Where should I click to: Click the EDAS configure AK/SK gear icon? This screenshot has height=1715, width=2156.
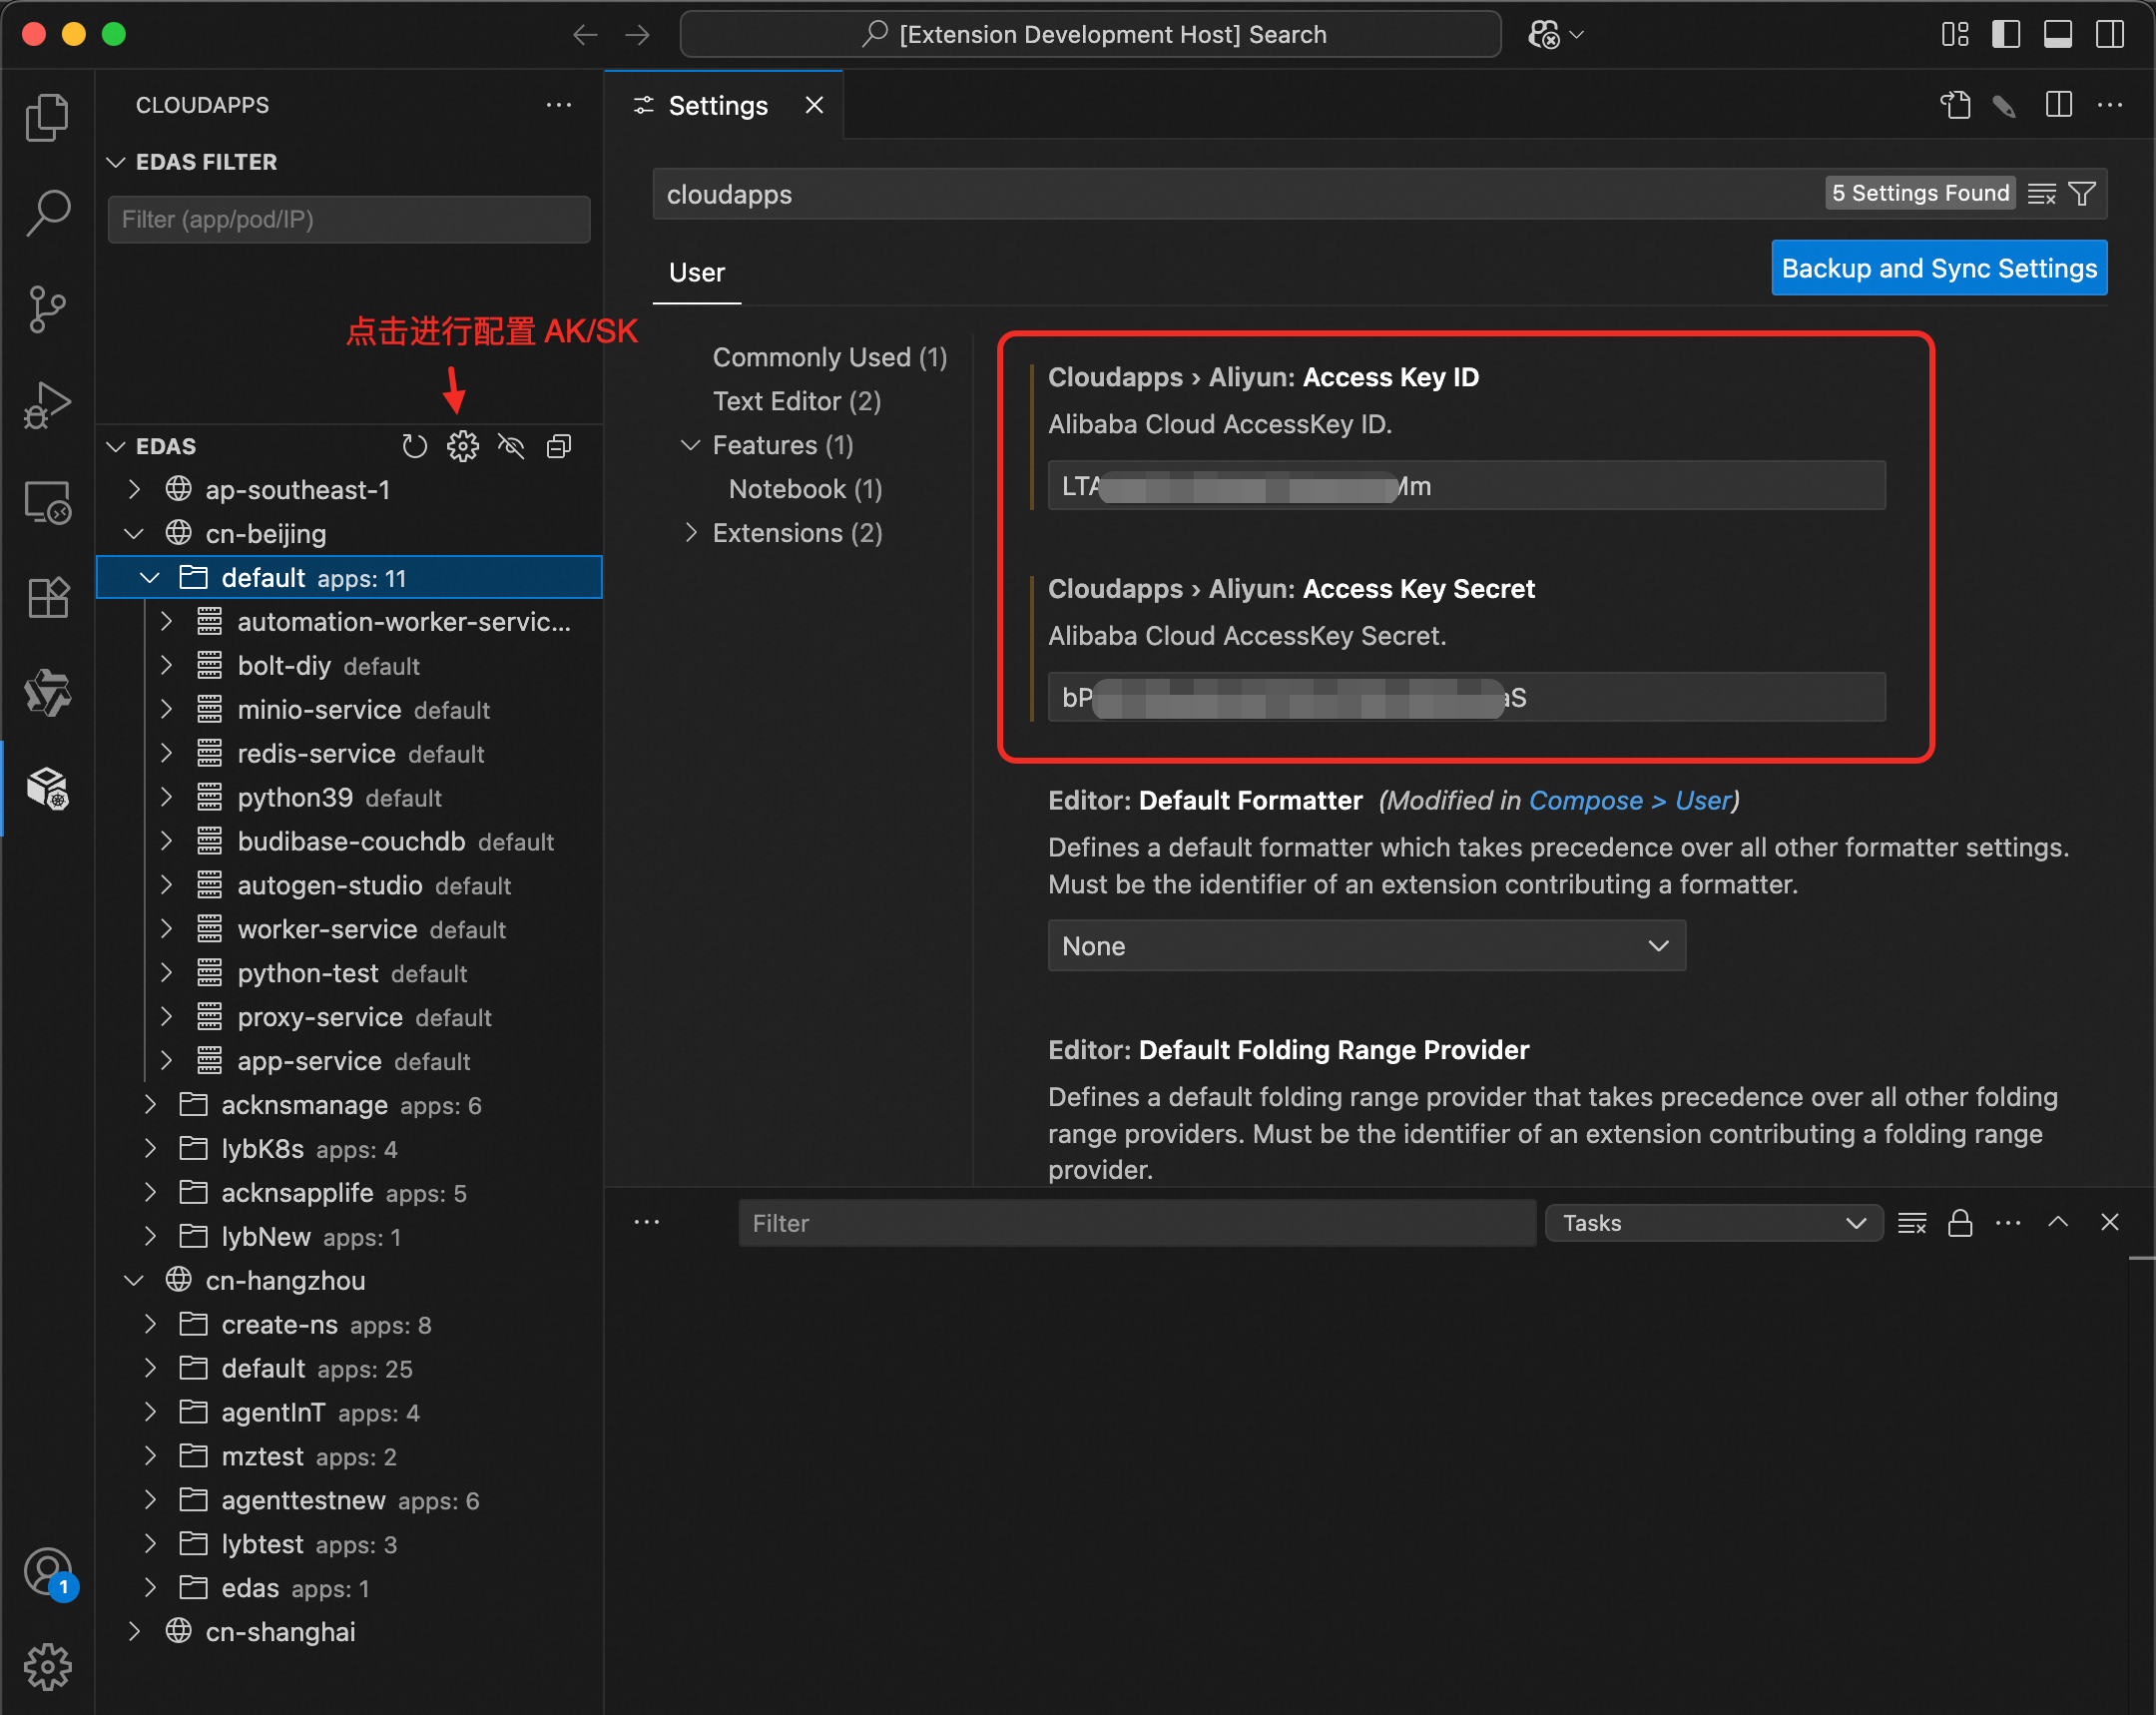click(462, 446)
